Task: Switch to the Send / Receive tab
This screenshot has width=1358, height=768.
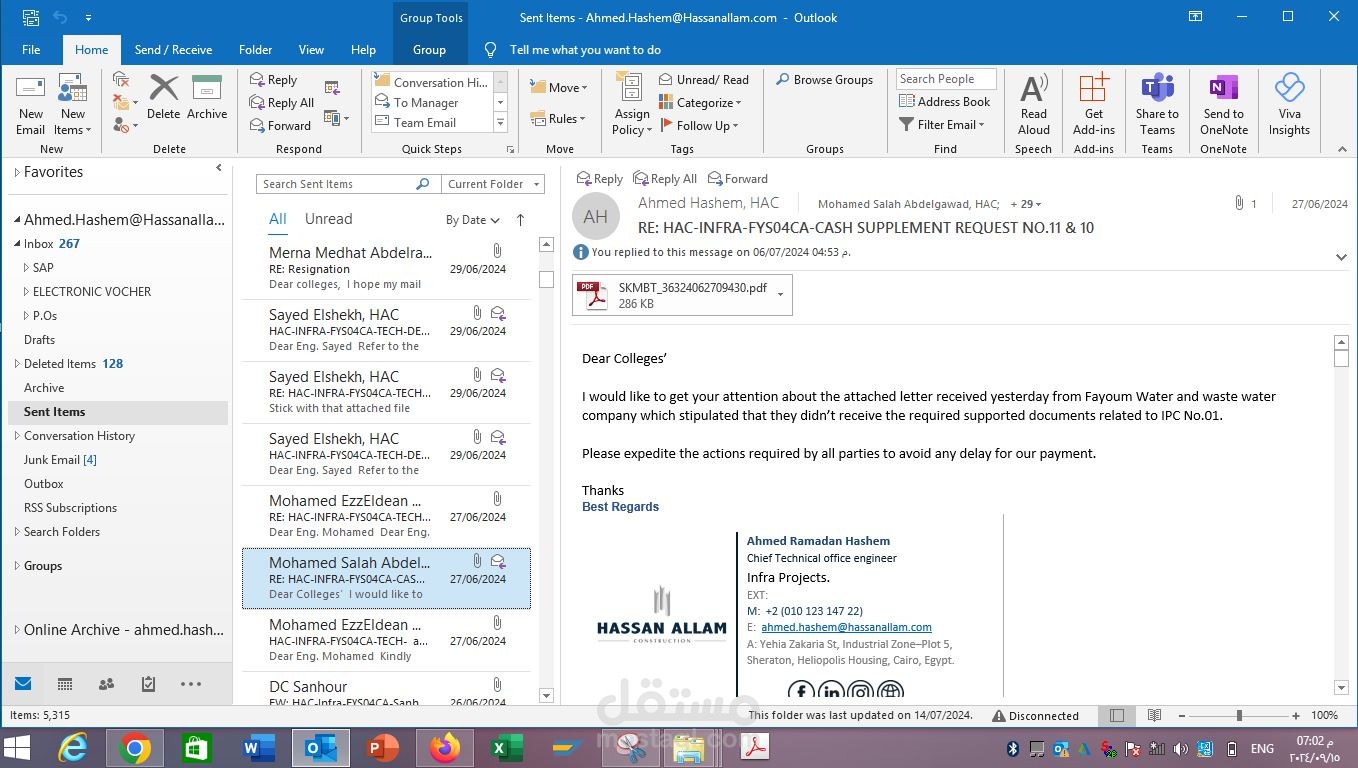Action: [173, 50]
